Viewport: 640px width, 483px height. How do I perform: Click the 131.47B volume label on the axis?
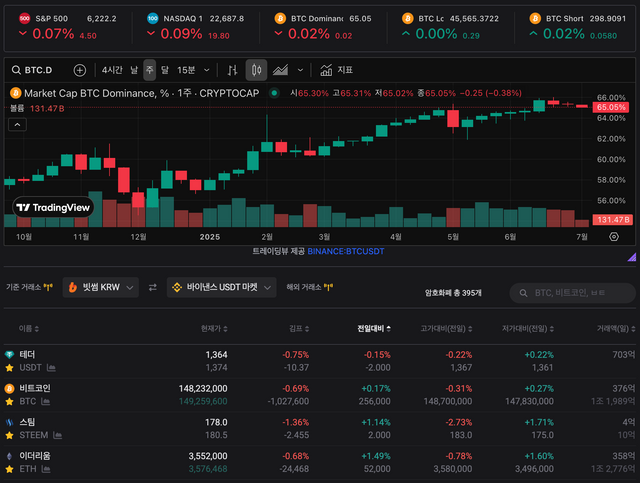613,220
